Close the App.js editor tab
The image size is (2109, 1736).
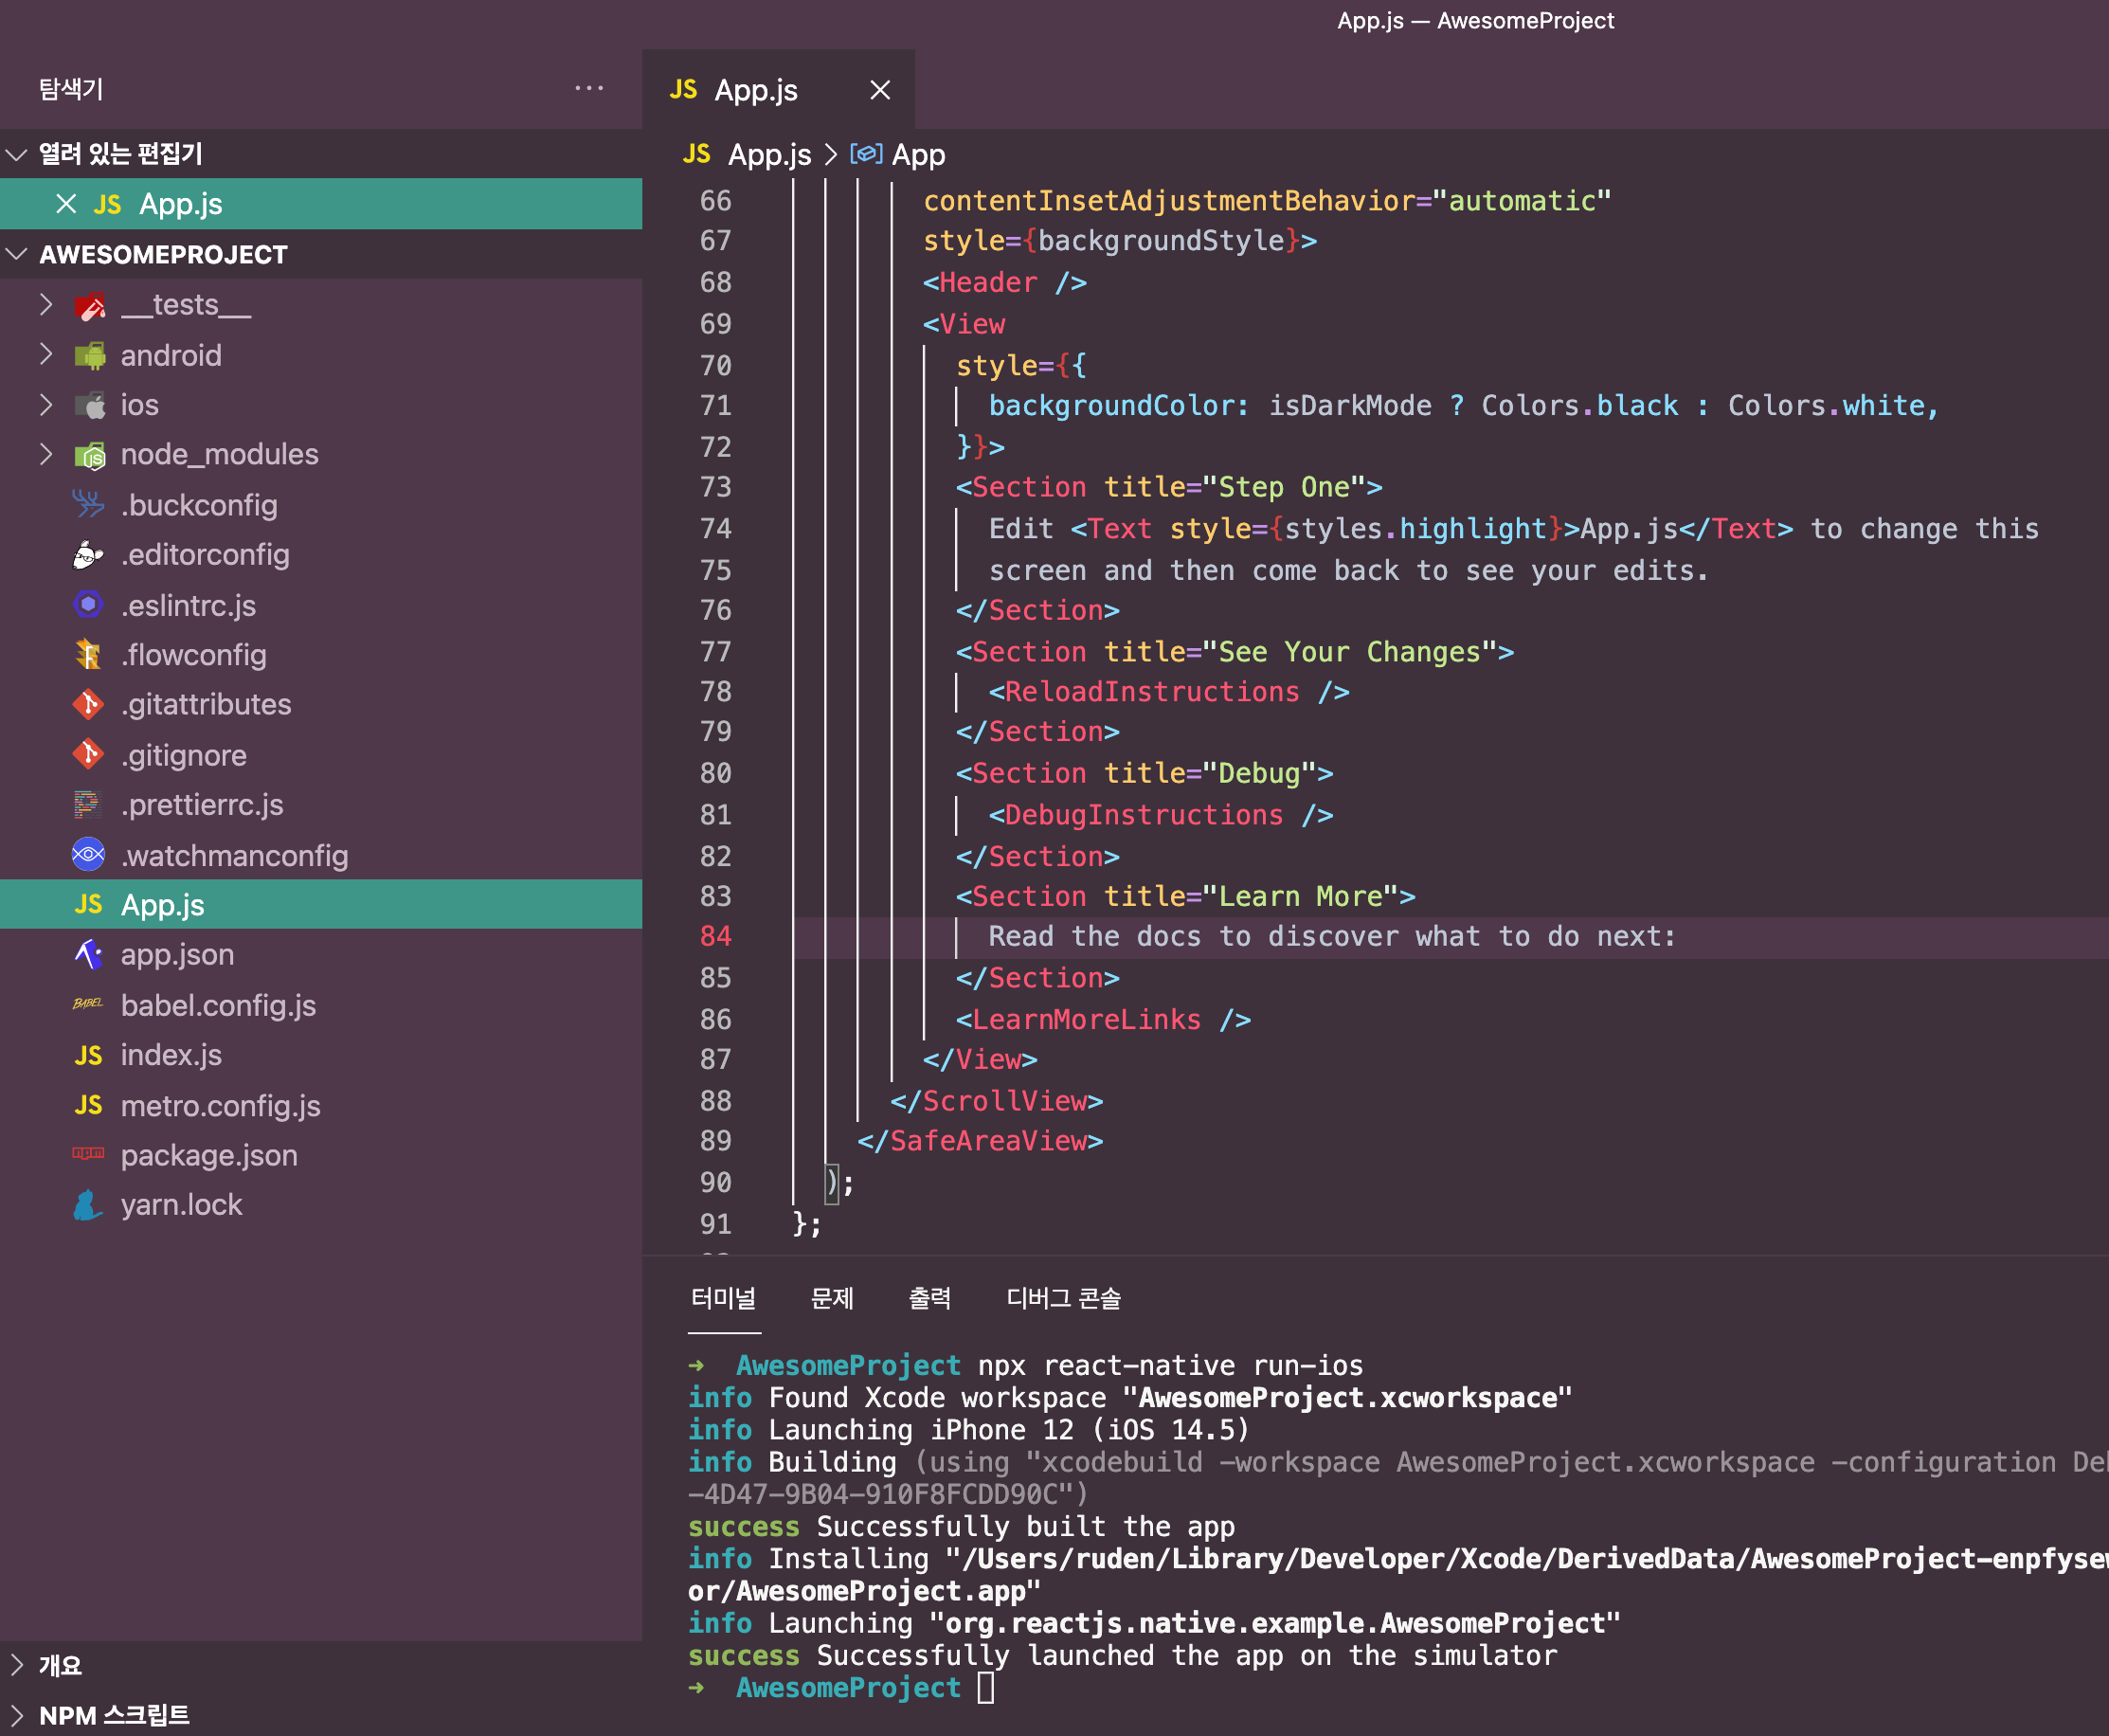click(x=879, y=90)
